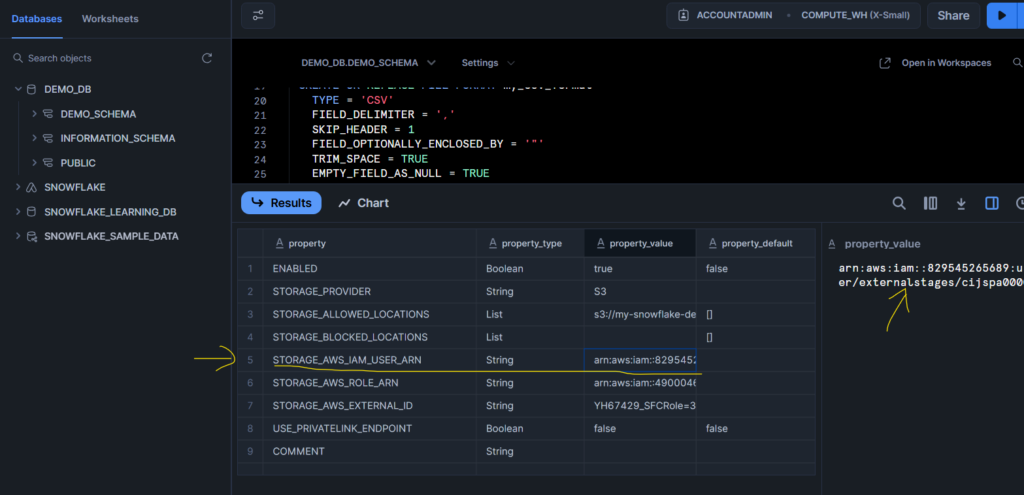Expand the INFORMATION_SCHEMA node
This screenshot has height=495, width=1024.
coord(34,138)
